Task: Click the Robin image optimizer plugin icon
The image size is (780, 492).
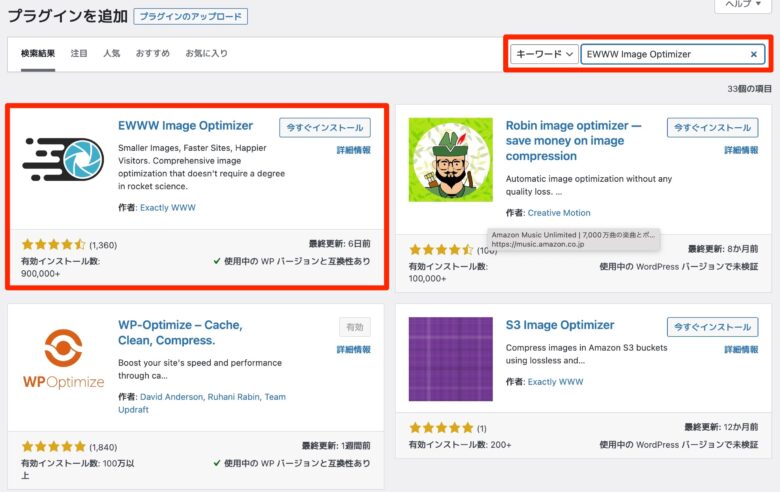Action: [451, 160]
